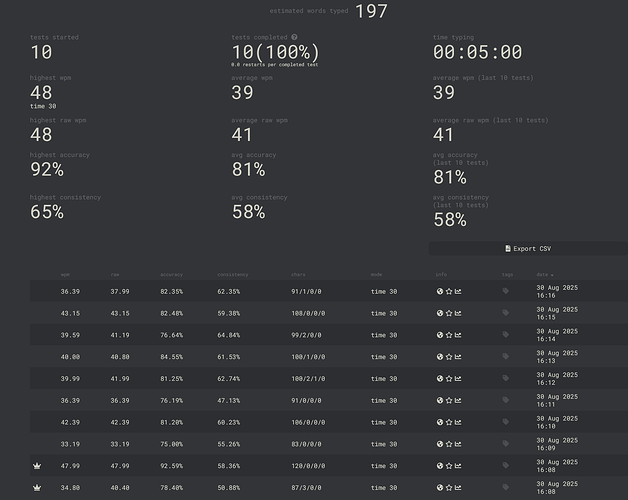This screenshot has width=628, height=500.
Task: Click the consistency column header
Action: [233, 273]
